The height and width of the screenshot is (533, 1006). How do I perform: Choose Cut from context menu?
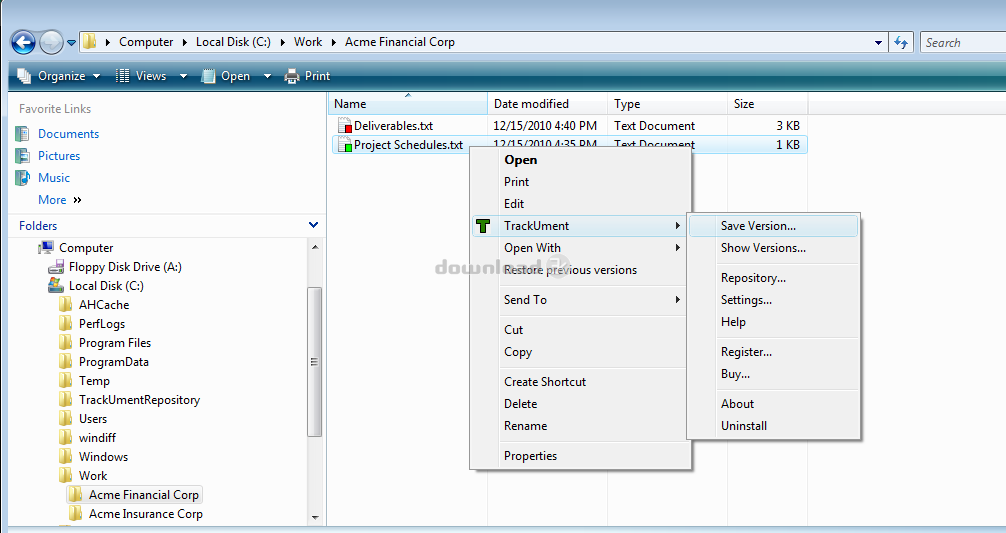tap(513, 330)
